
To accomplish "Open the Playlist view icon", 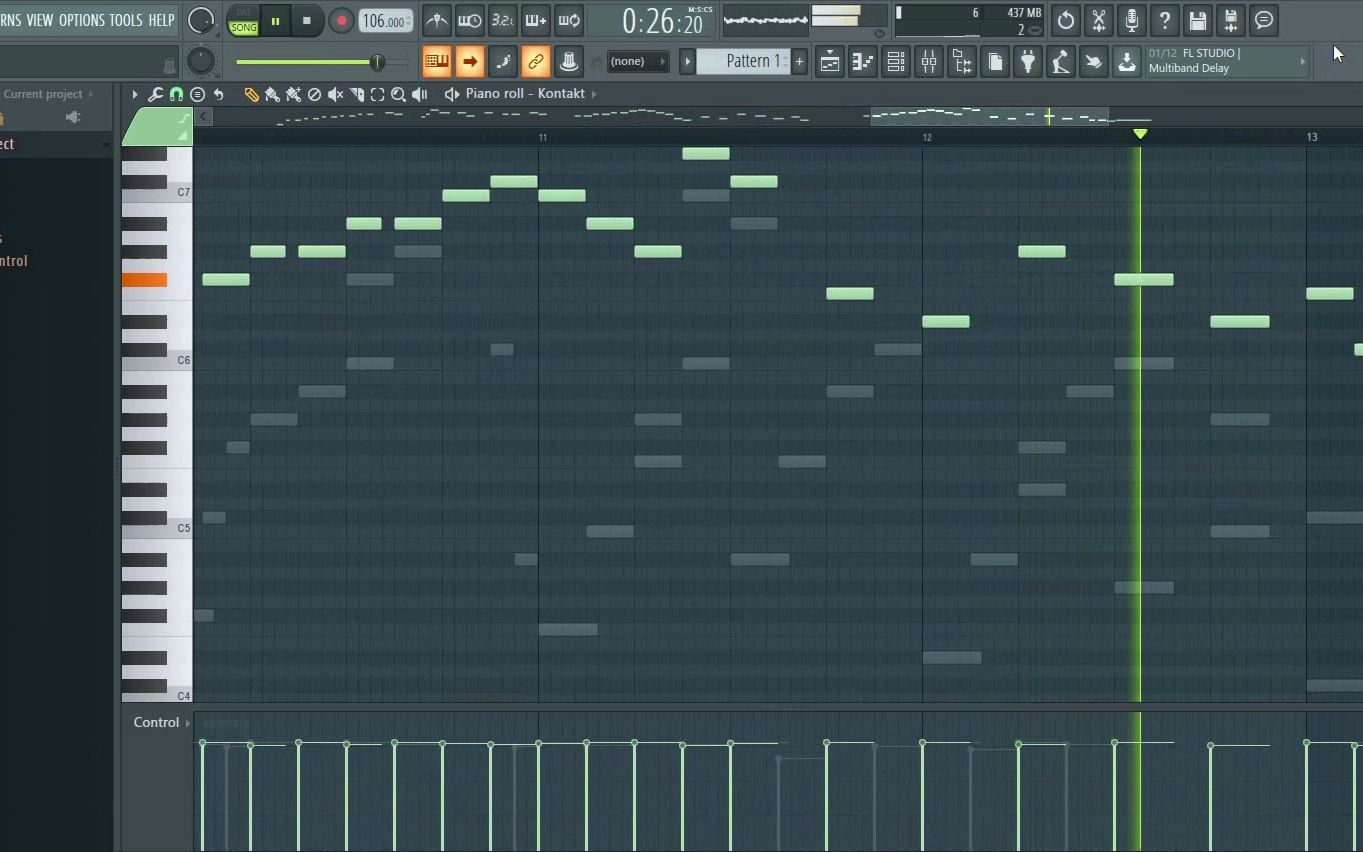I will [830, 62].
